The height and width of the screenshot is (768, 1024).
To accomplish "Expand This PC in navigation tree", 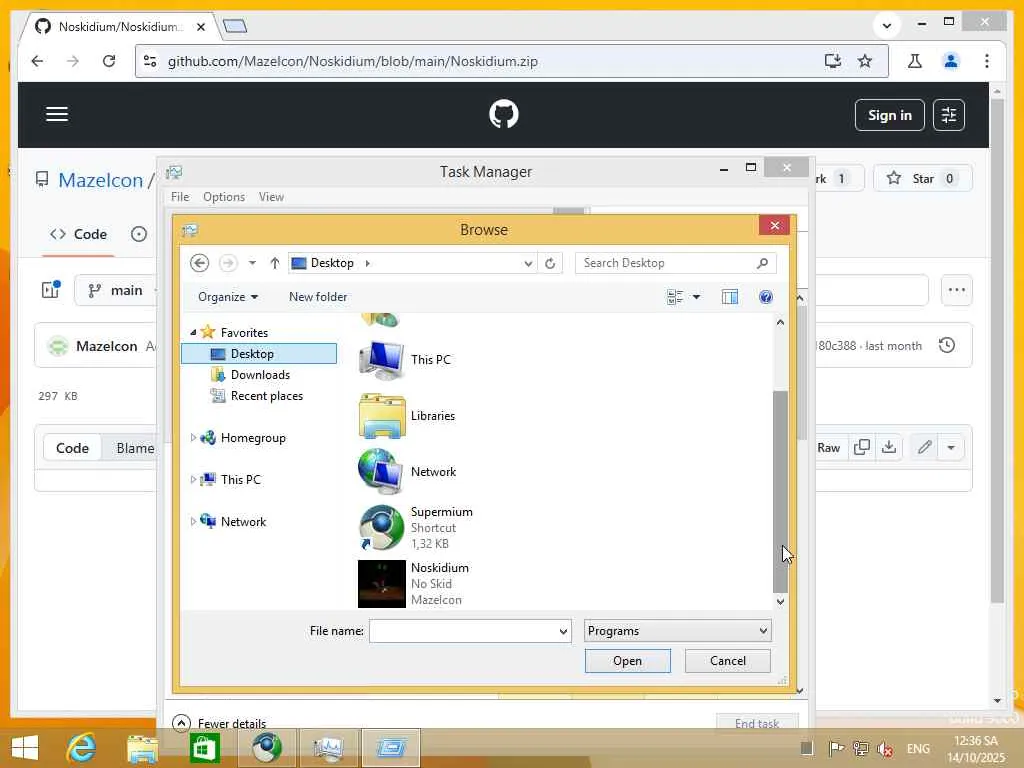I will pyautogui.click(x=193, y=479).
